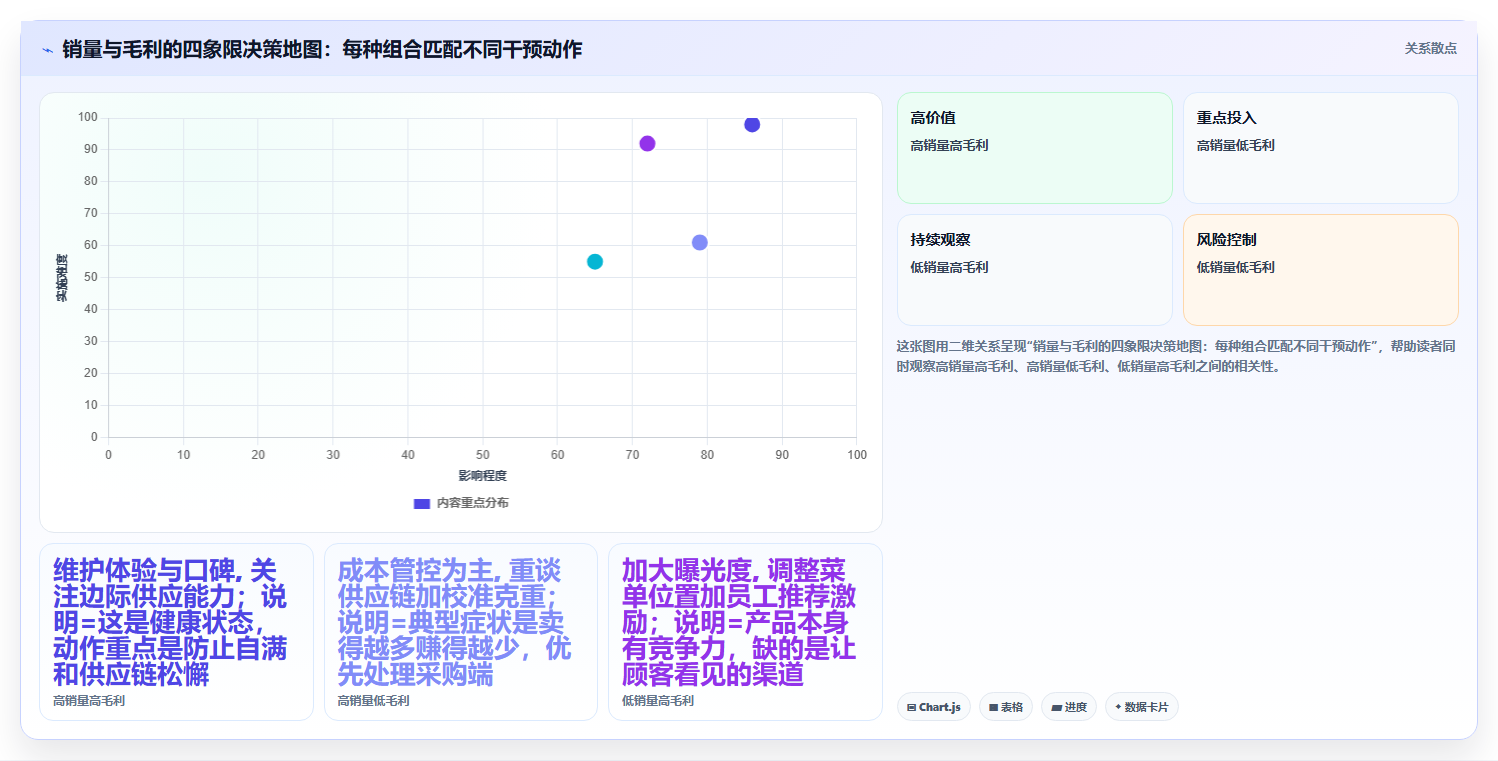The height and width of the screenshot is (761, 1498).
Task: Click the 数据卡片 tag chip
Action: pyautogui.click(x=1141, y=707)
